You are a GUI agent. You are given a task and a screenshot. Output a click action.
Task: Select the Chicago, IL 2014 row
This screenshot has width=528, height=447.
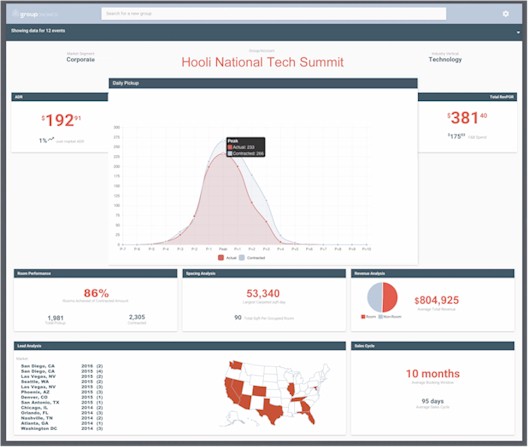coord(62,408)
